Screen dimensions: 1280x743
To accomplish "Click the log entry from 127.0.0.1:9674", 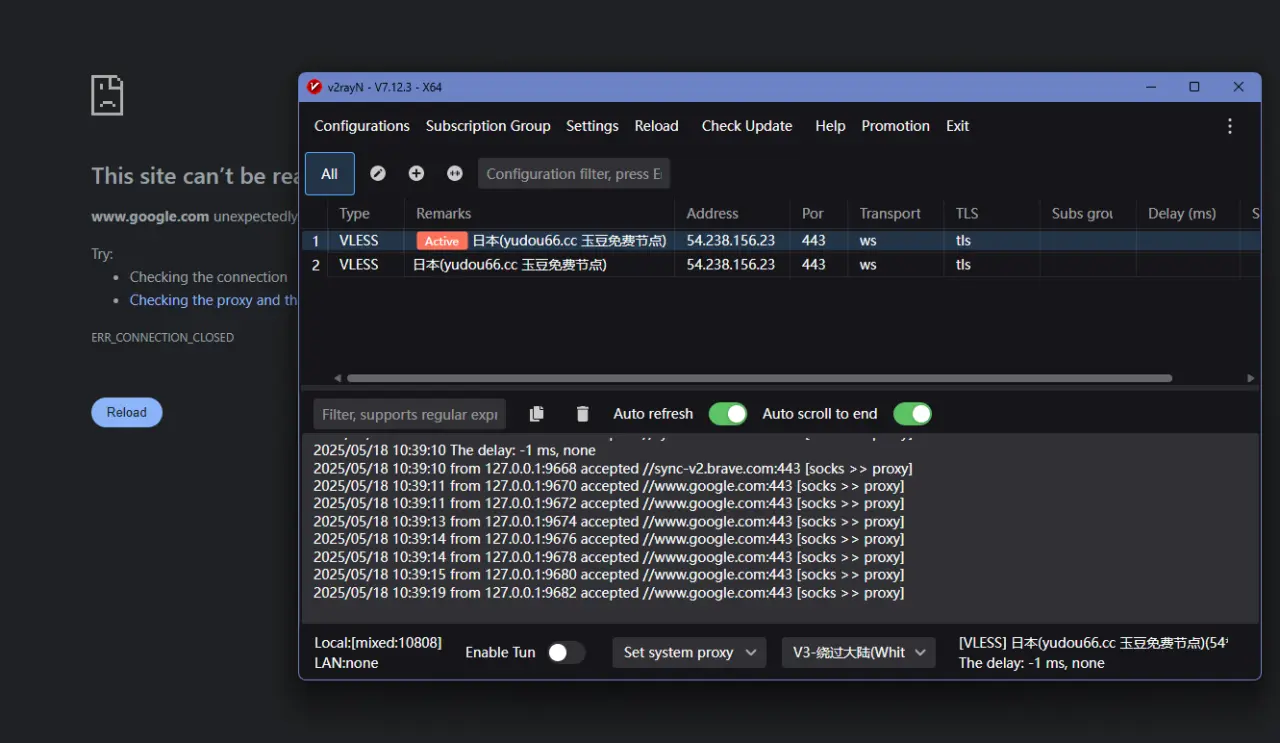I will tap(608, 521).
